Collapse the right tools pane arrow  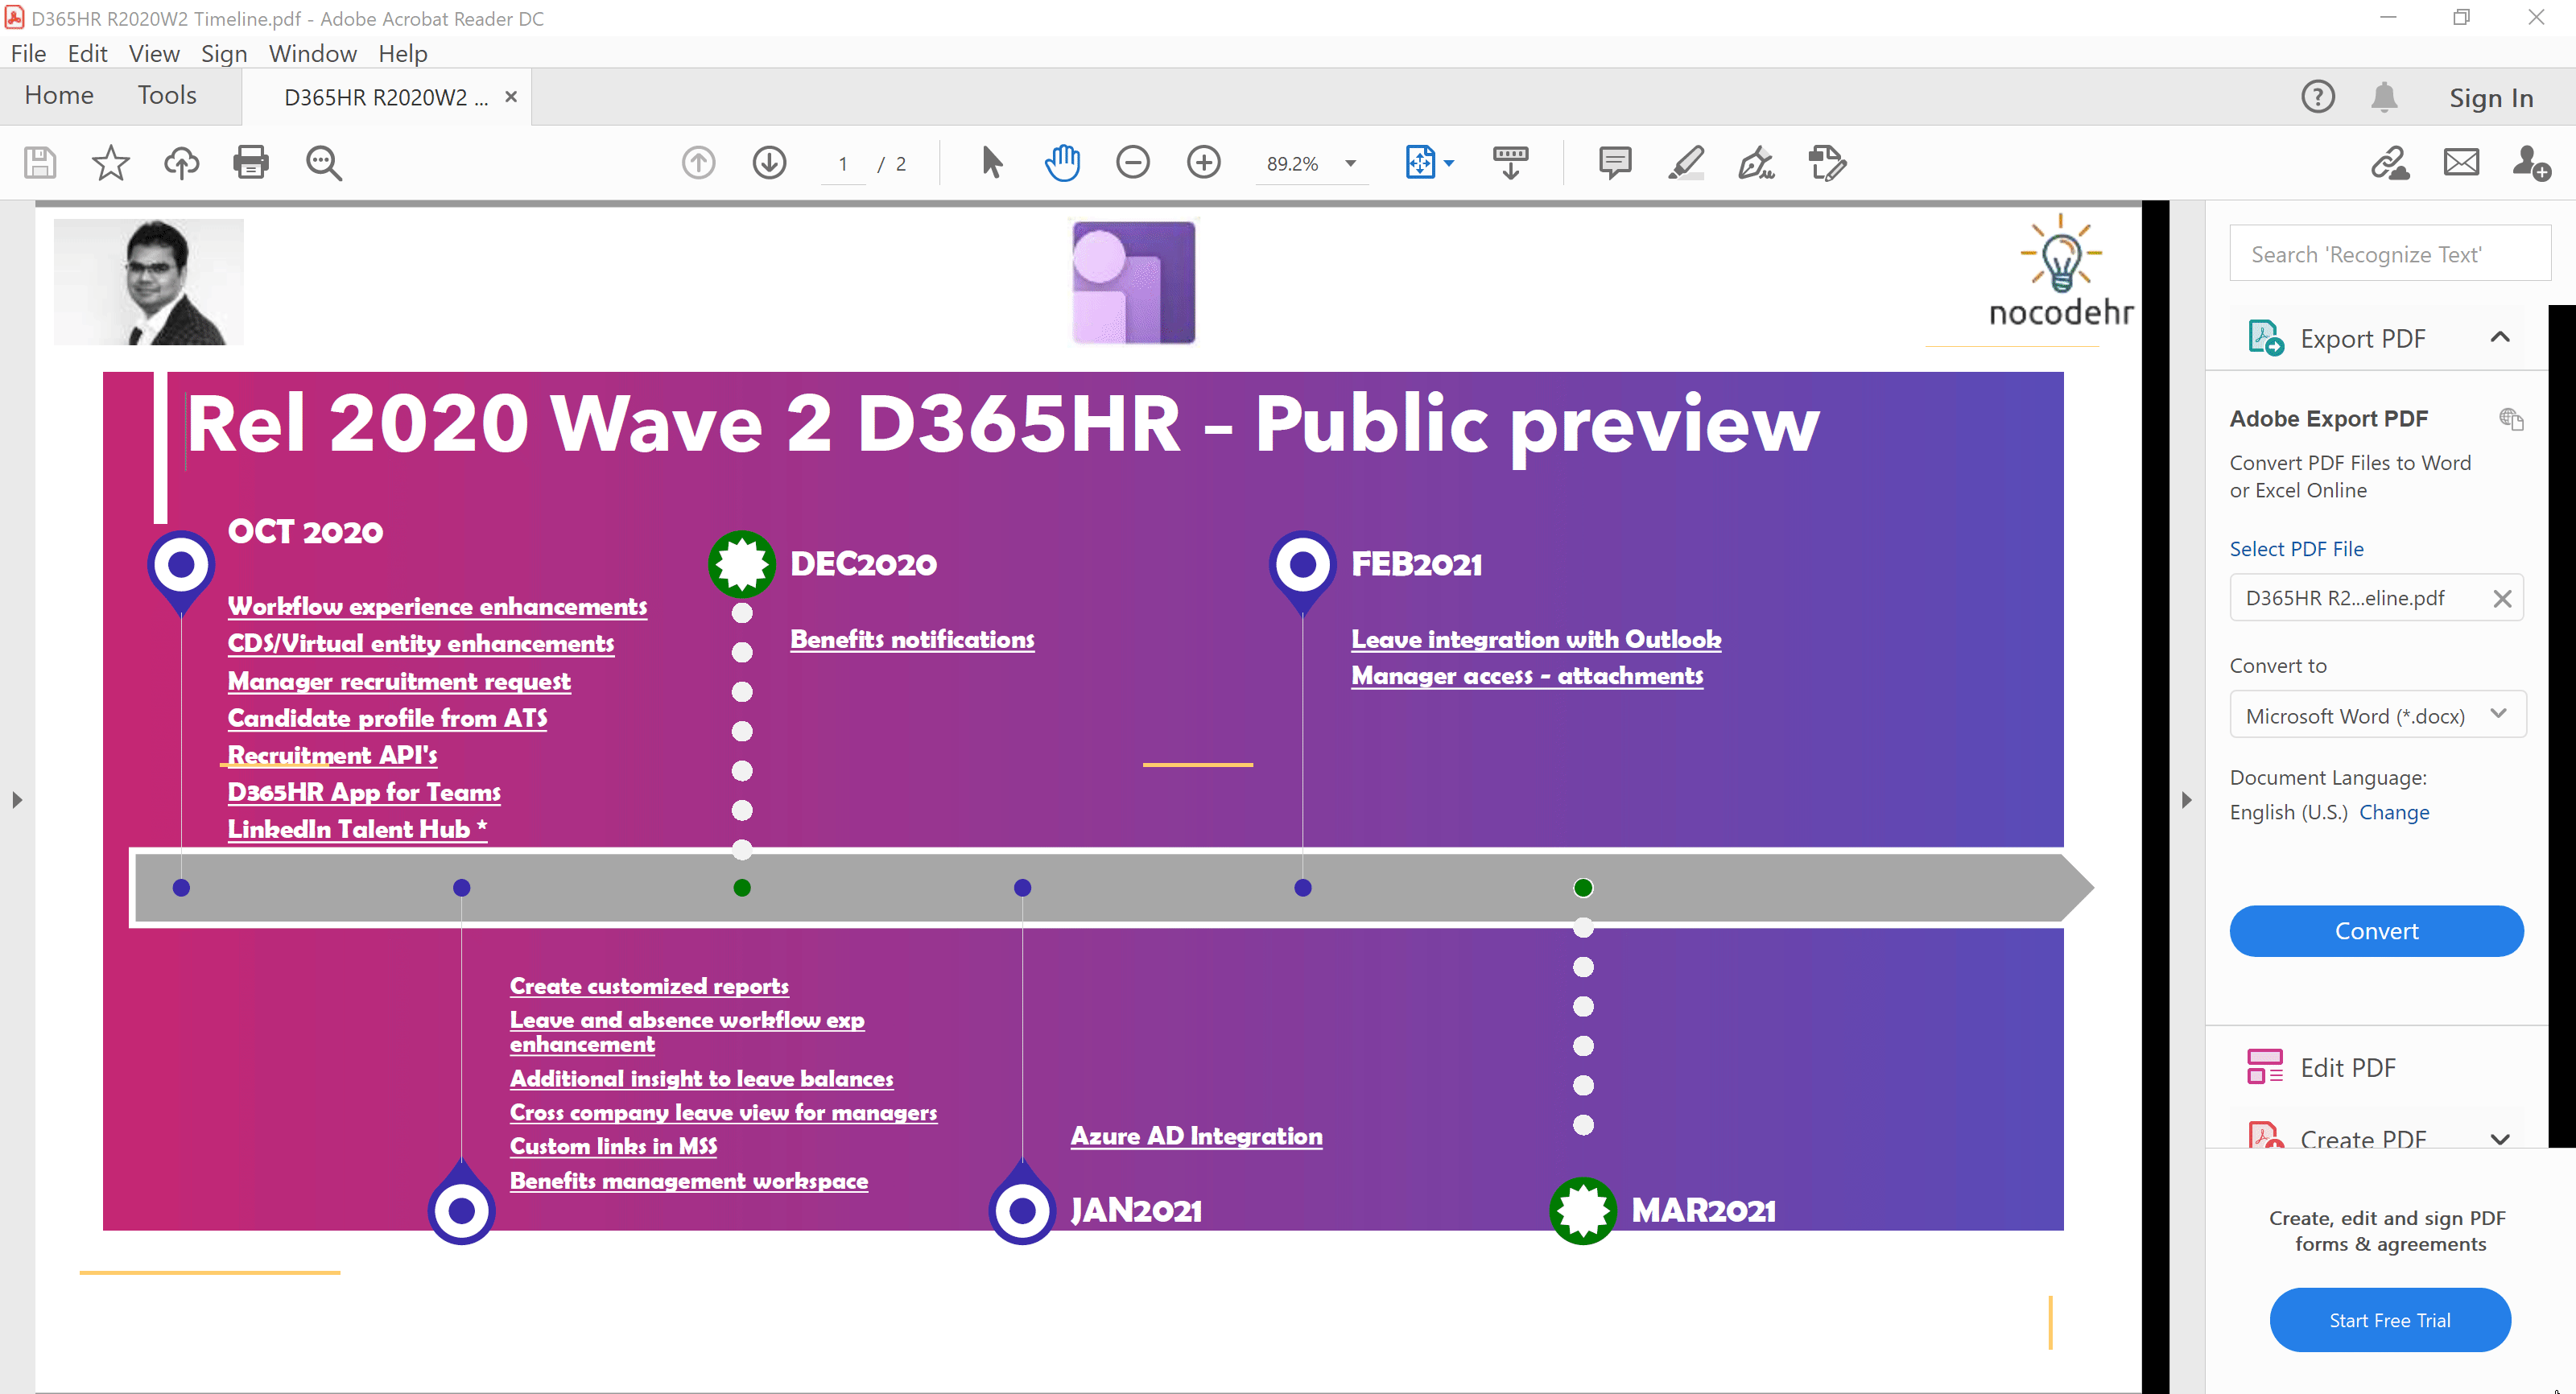tap(2187, 800)
